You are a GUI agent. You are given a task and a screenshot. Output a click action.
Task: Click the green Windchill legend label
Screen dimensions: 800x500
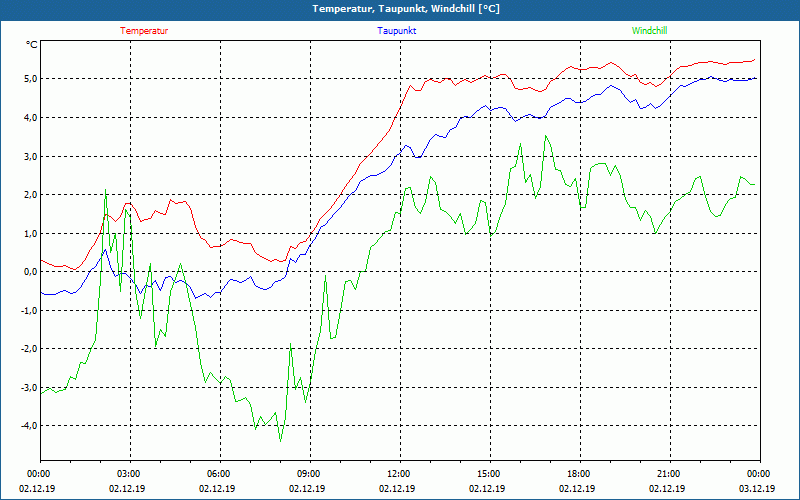(x=649, y=31)
